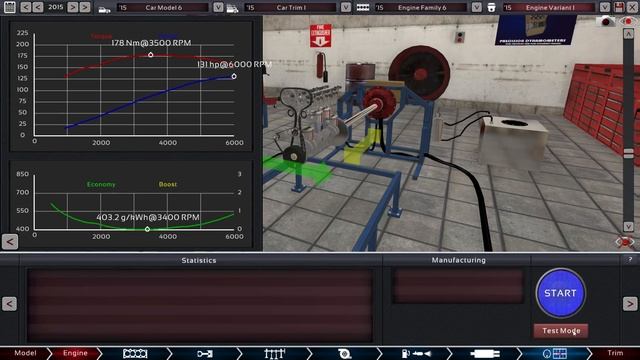Image resolution: width=640 pixels, height=360 pixels.
Task: Expand the Car Trim 1 dropdown
Action: point(346,7)
